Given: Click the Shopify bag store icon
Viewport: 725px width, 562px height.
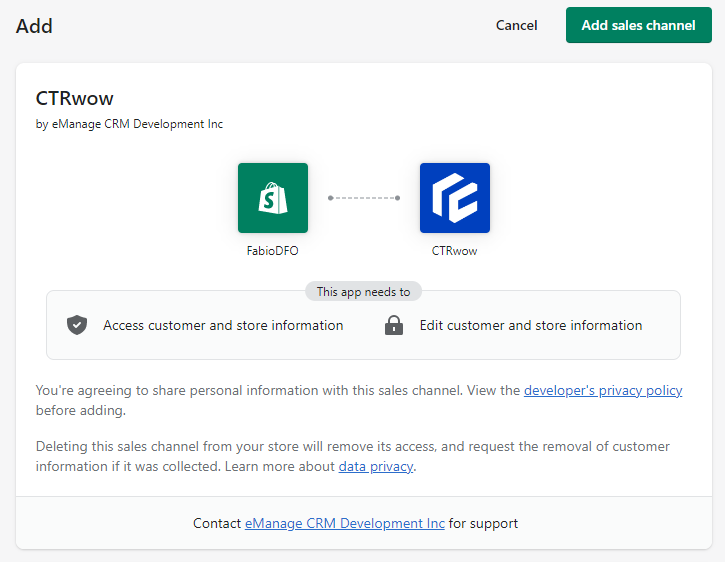Looking at the screenshot, I should [x=273, y=198].
